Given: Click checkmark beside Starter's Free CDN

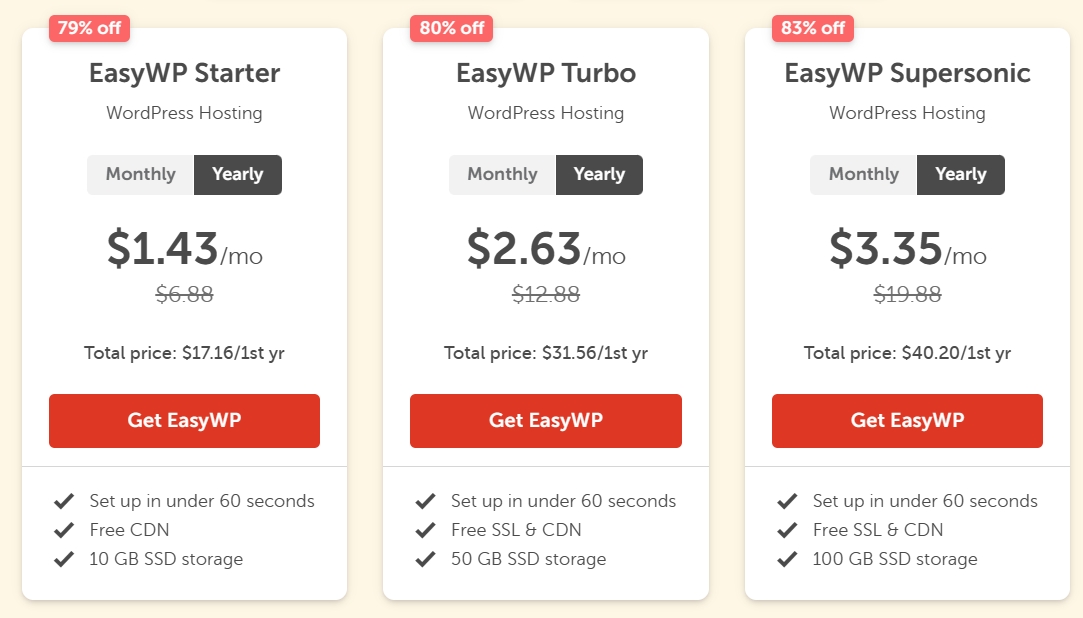Looking at the screenshot, I should (x=65, y=530).
